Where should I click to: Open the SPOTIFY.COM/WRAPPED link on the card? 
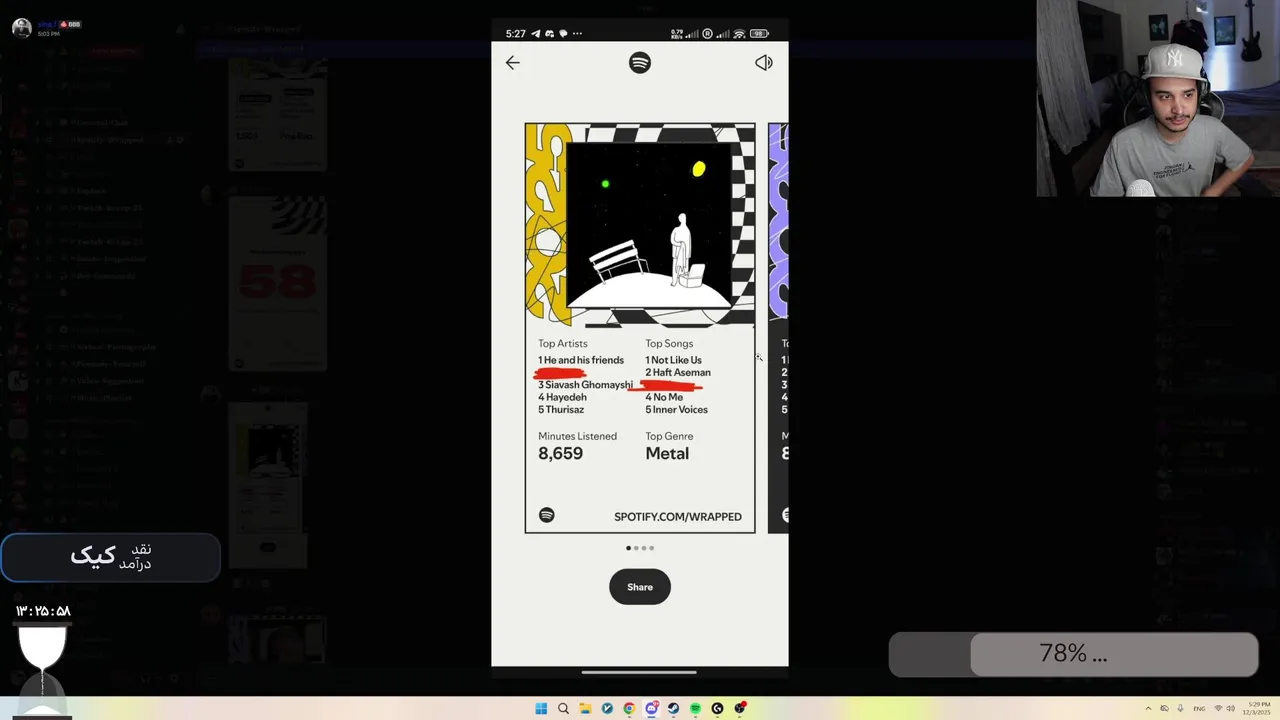678,517
